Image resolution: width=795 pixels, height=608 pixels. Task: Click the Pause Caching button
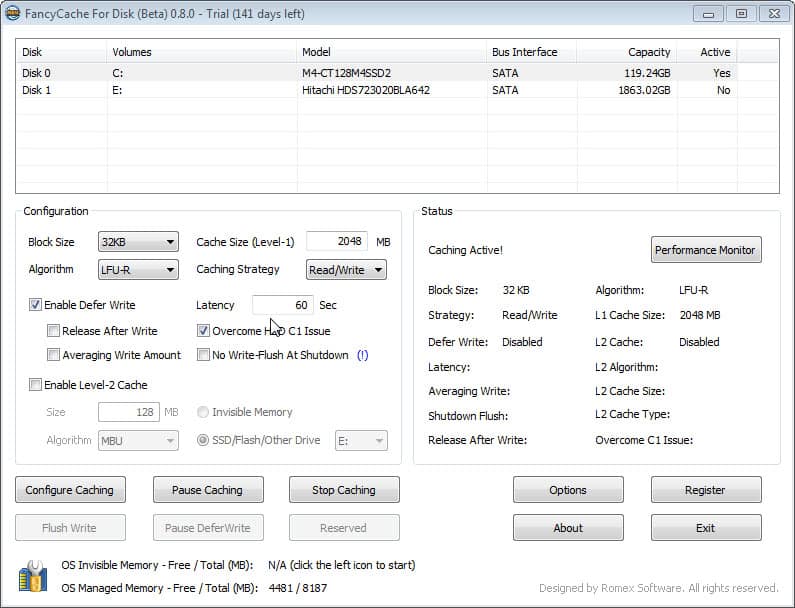208,490
